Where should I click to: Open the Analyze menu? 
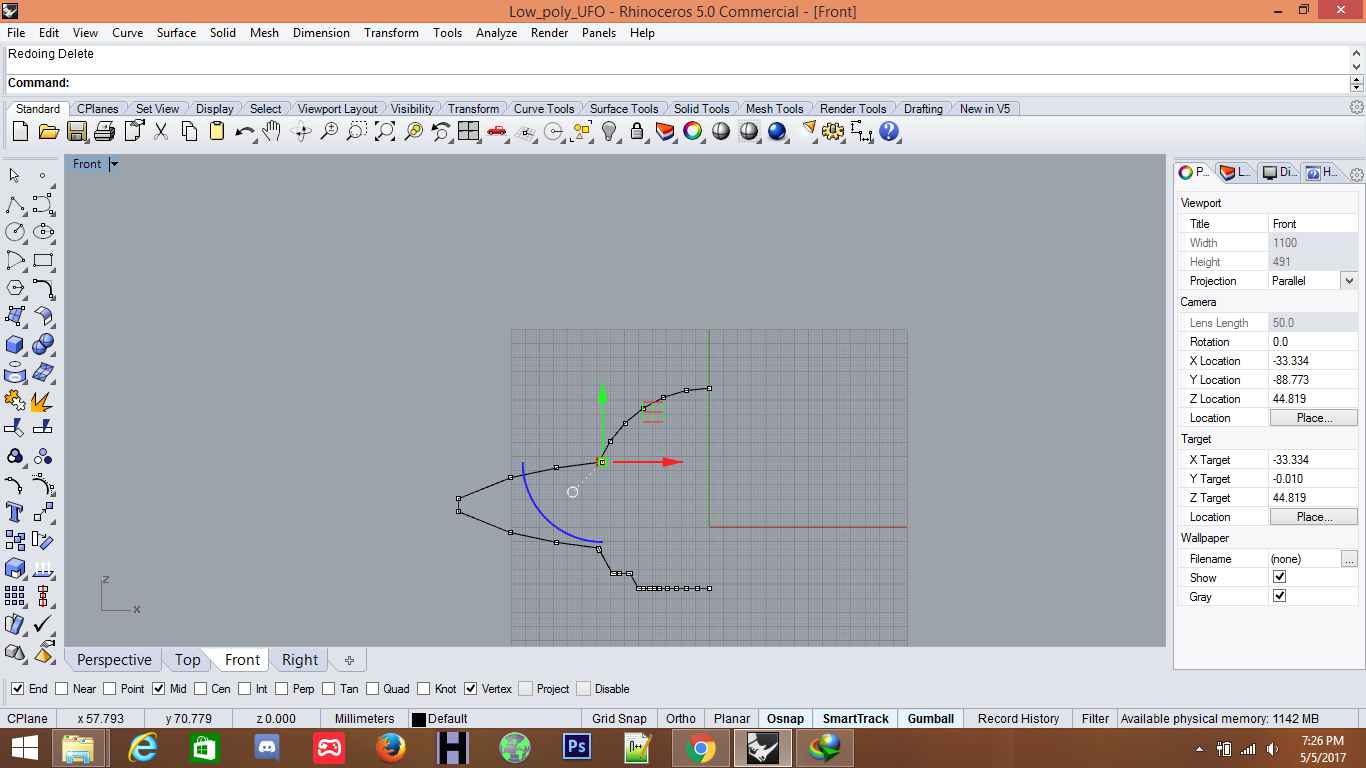pos(496,32)
